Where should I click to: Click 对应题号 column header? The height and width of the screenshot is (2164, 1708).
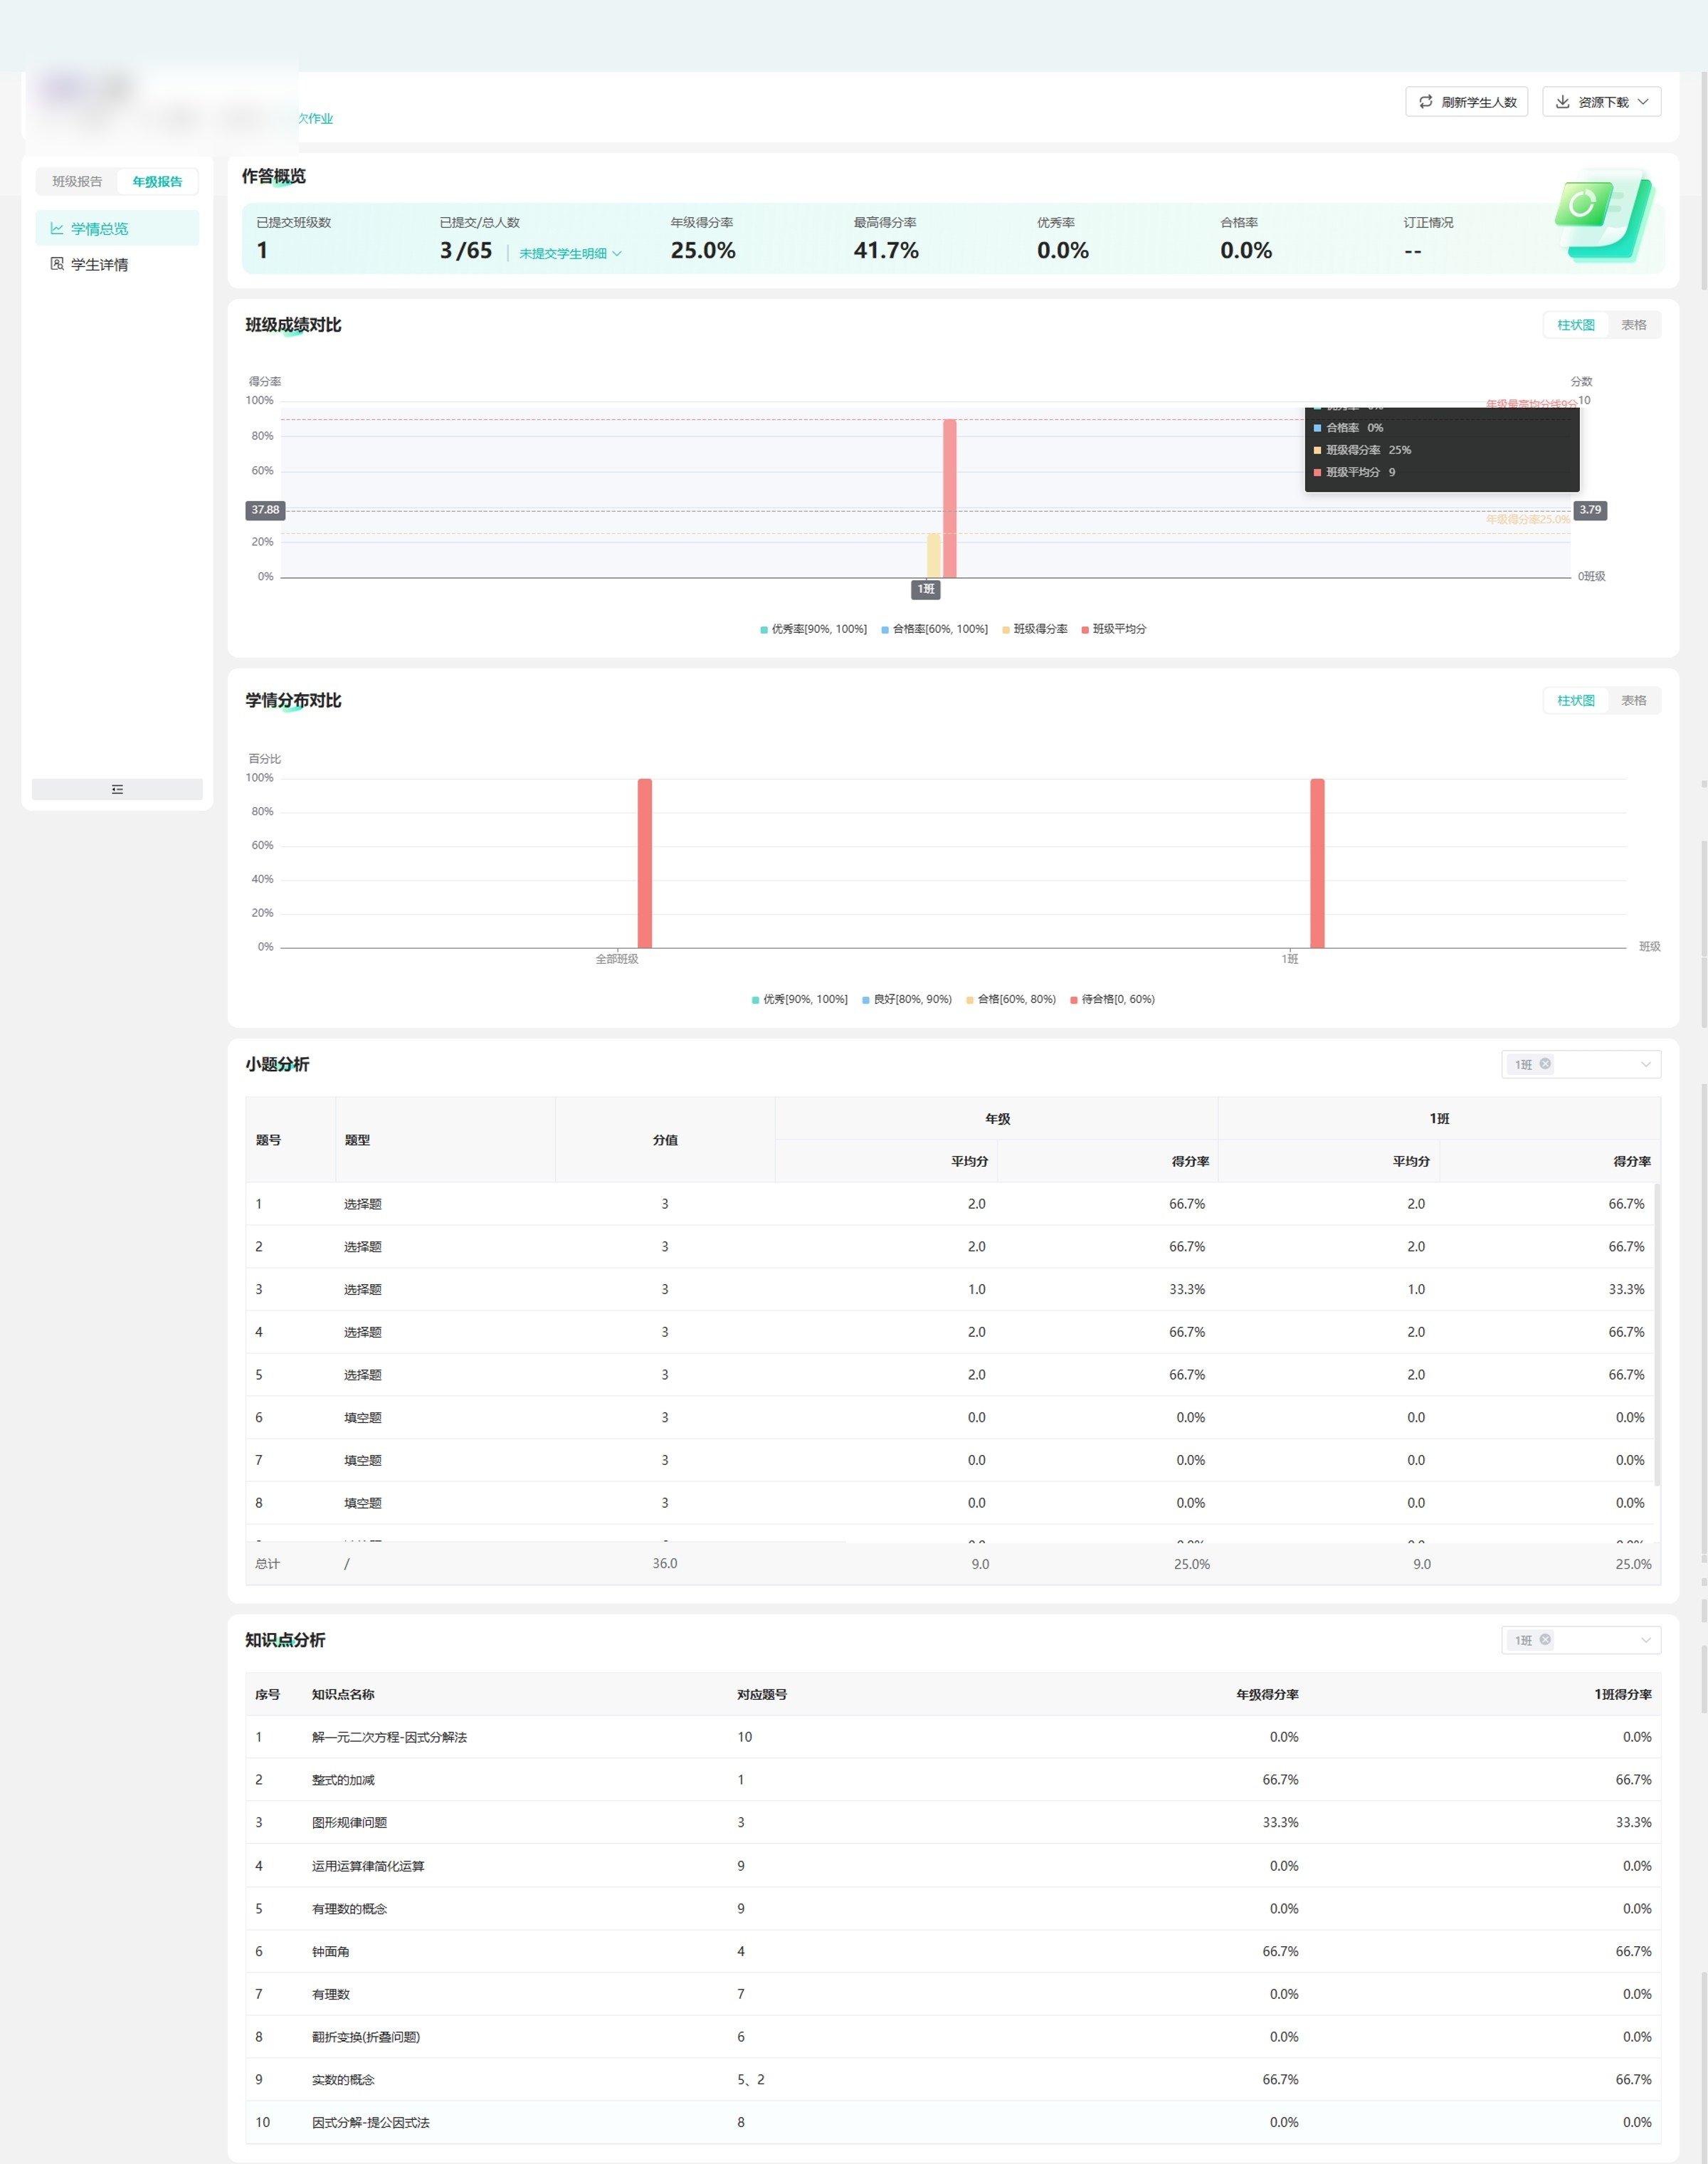pyautogui.click(x=762, y=1694)
